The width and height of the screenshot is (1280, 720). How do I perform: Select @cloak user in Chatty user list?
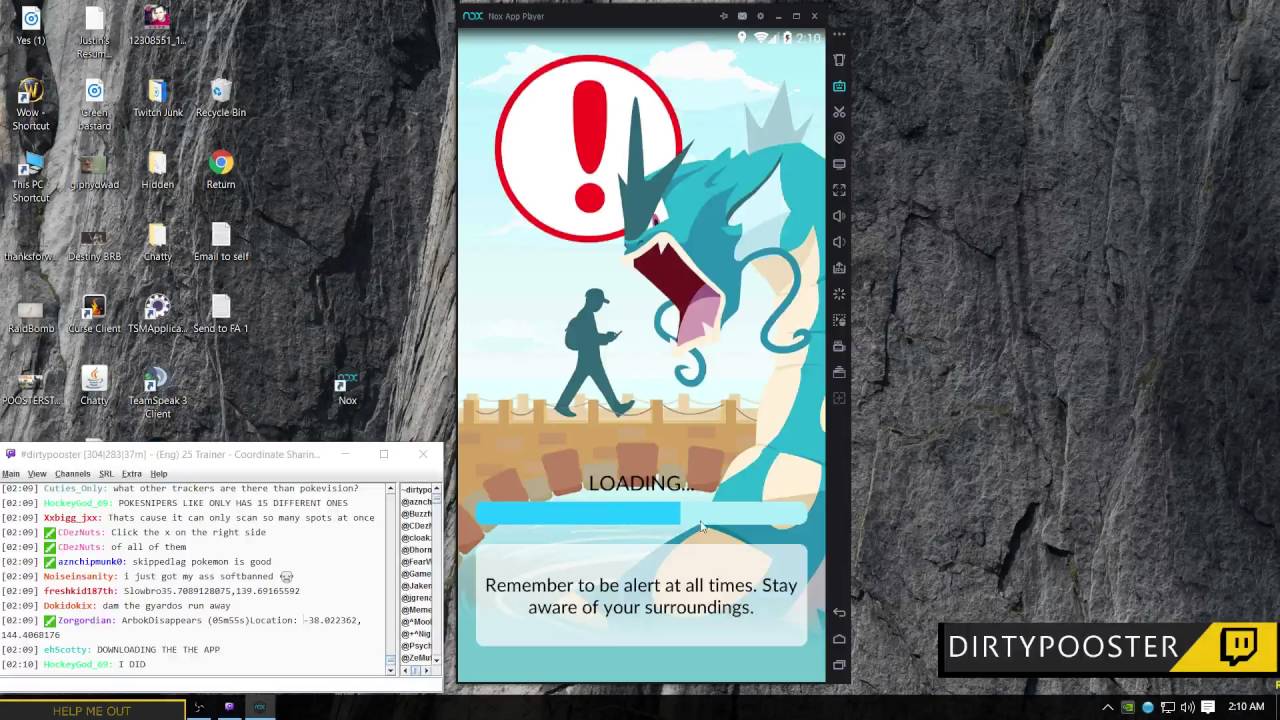point(416,538)
